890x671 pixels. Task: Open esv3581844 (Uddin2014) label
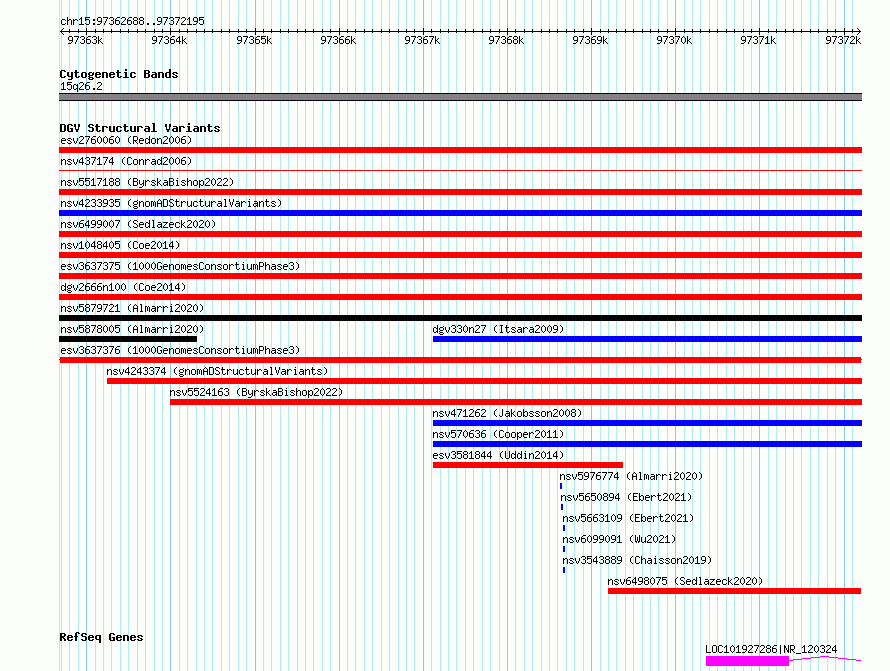point(498,455)
